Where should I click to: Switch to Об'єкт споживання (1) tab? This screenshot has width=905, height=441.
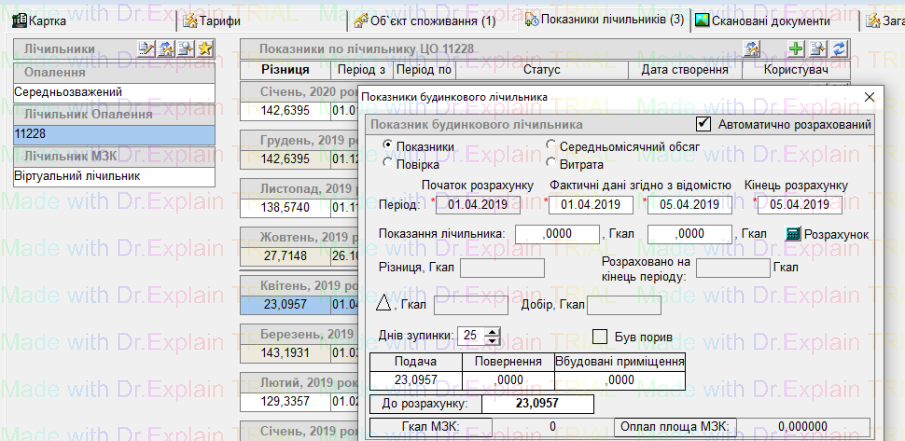tap(430, 20)
